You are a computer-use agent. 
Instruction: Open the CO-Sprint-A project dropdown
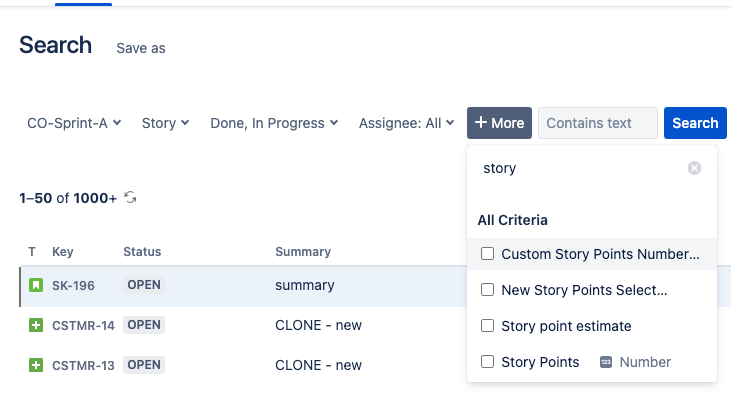click(74, 123)
